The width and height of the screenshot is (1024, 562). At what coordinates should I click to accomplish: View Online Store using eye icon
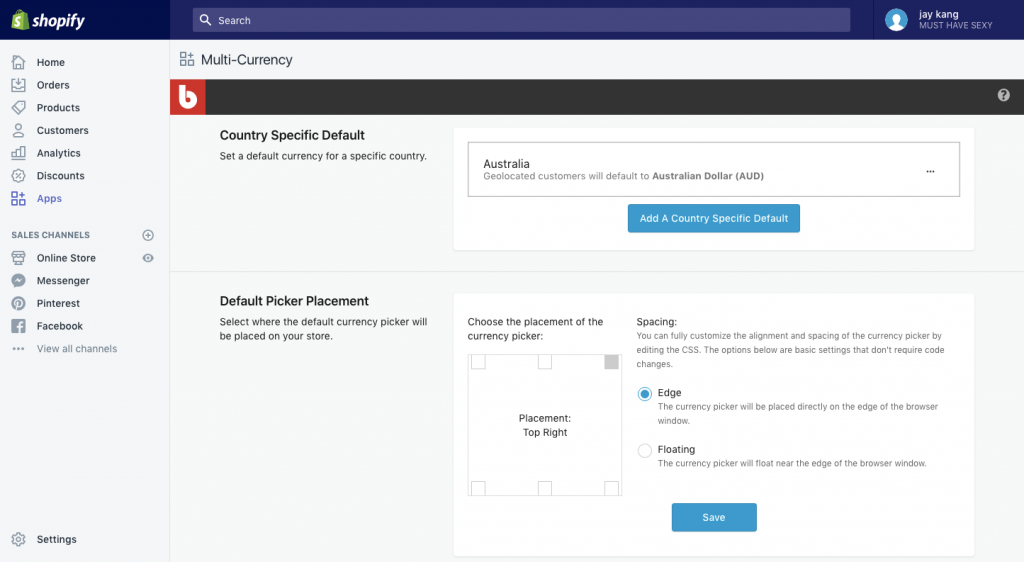[148, 258]
